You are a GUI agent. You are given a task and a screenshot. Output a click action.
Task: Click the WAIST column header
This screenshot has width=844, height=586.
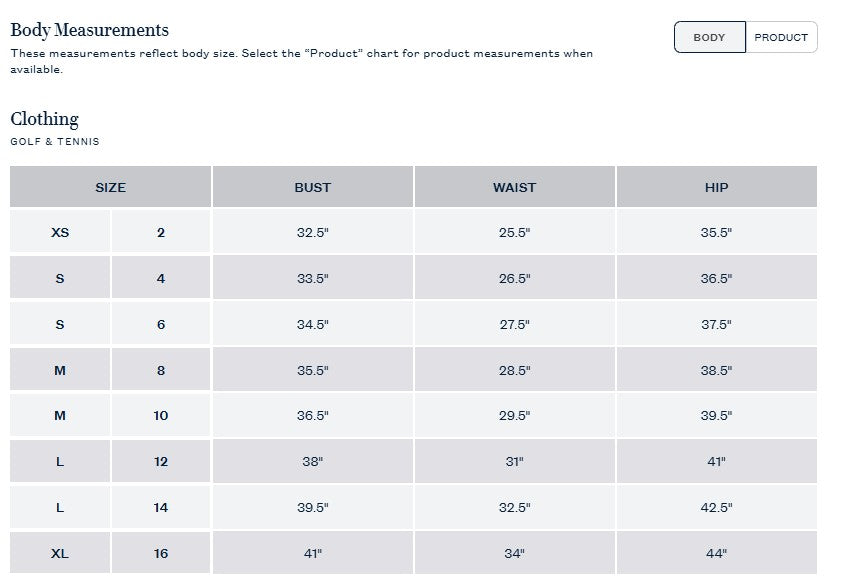pos(515,187)
